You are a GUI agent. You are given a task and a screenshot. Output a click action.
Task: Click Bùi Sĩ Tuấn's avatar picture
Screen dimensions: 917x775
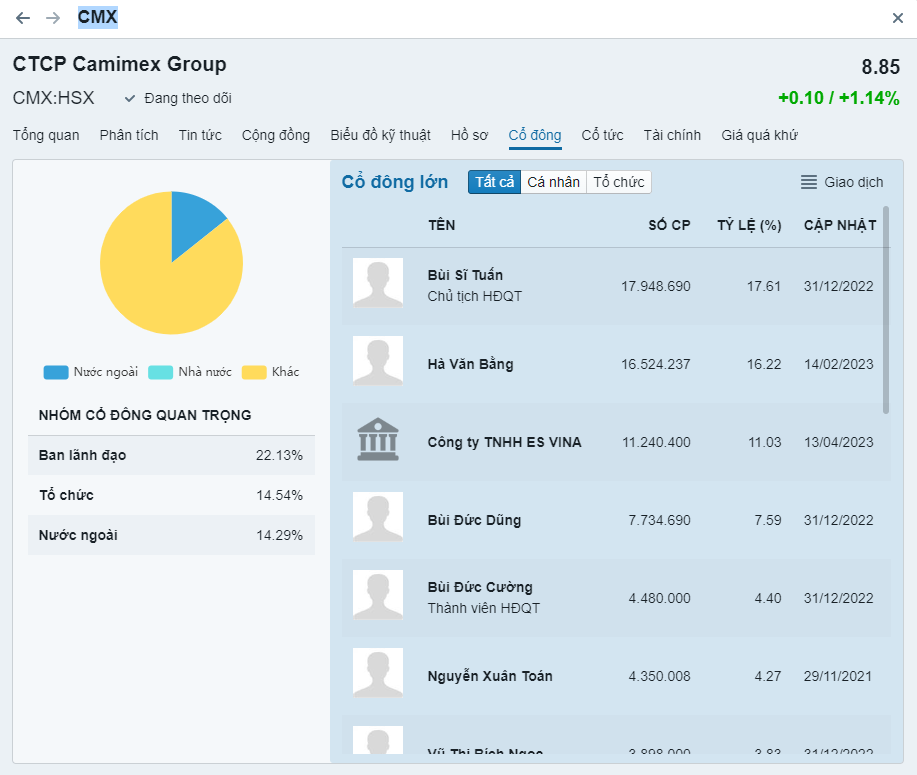(x=377, y=283)
